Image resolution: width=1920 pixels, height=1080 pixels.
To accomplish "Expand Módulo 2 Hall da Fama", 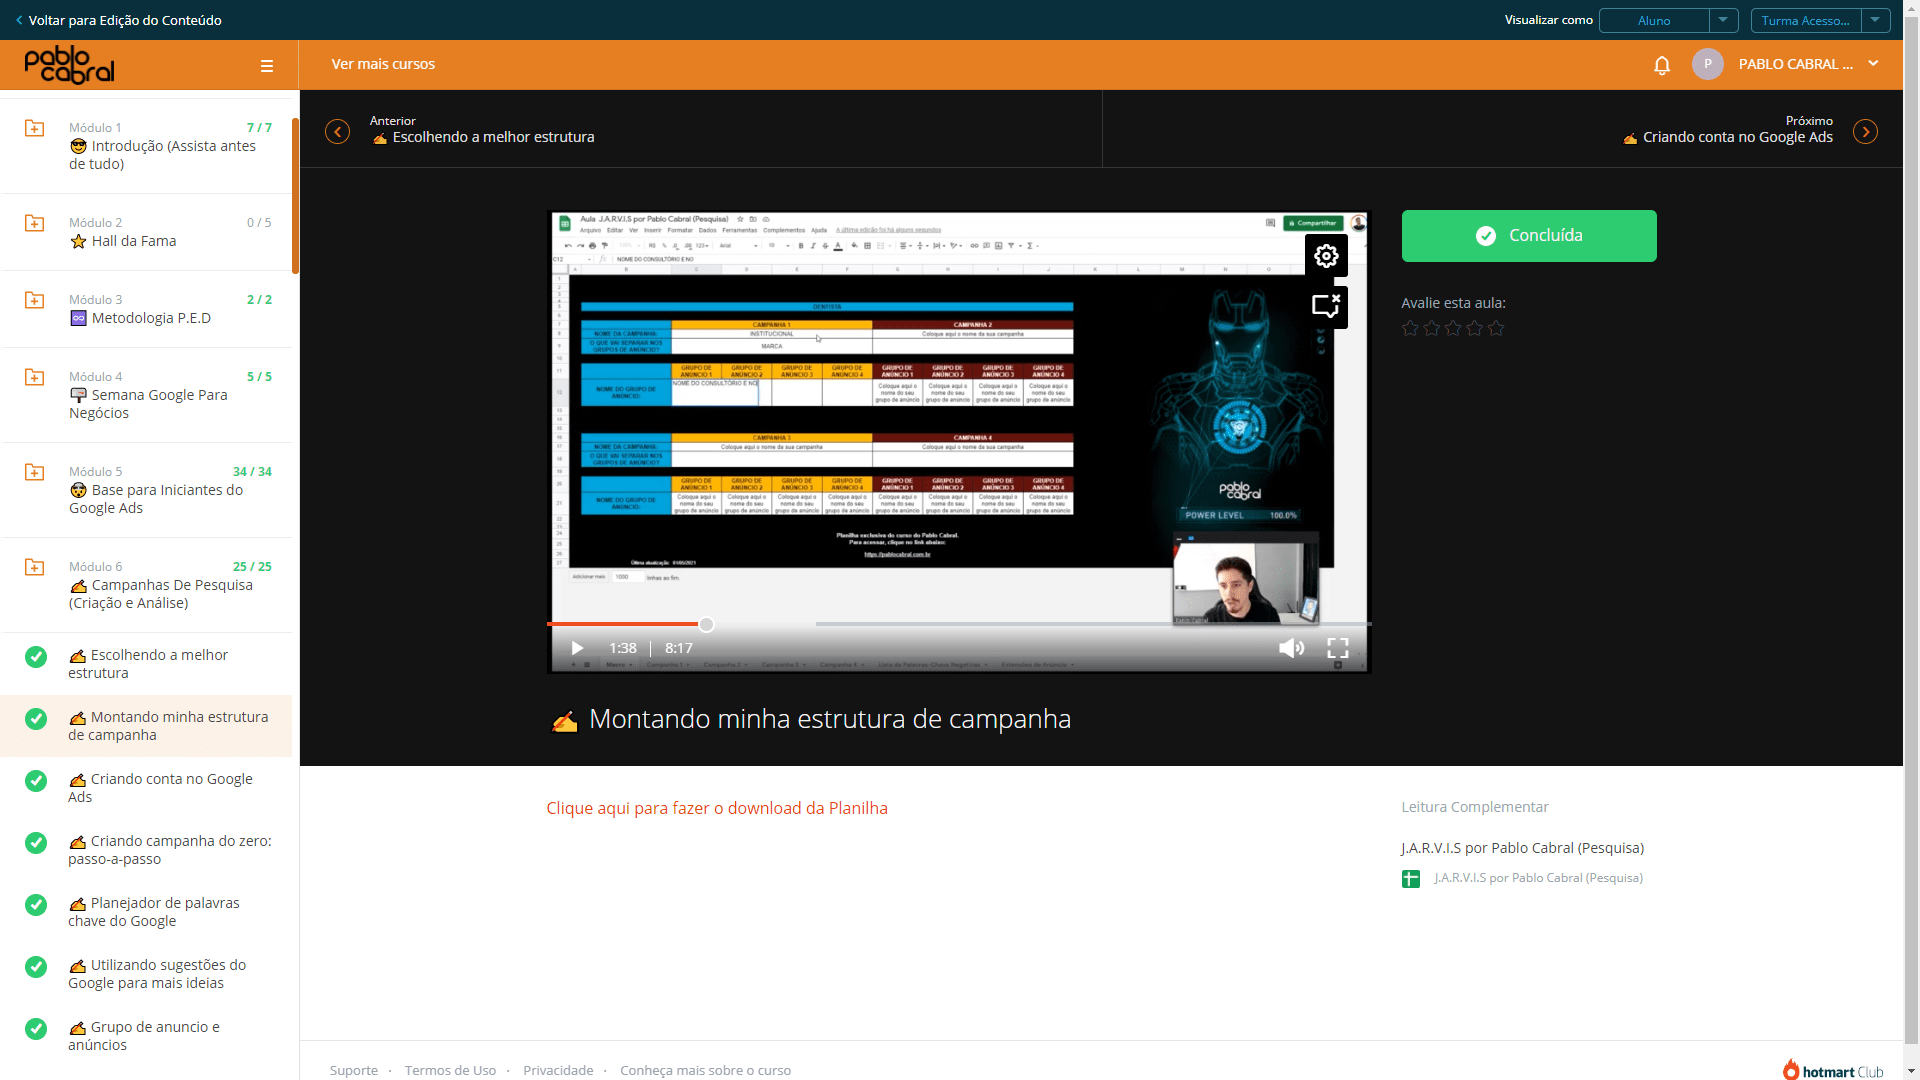I will point(146,232).
